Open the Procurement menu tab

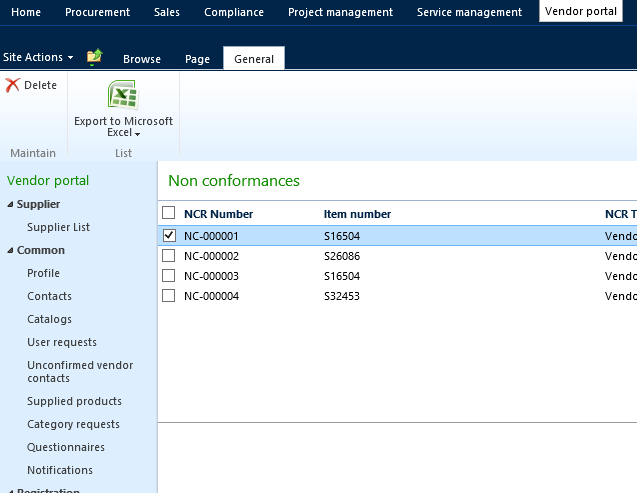[x=97, y=12]
